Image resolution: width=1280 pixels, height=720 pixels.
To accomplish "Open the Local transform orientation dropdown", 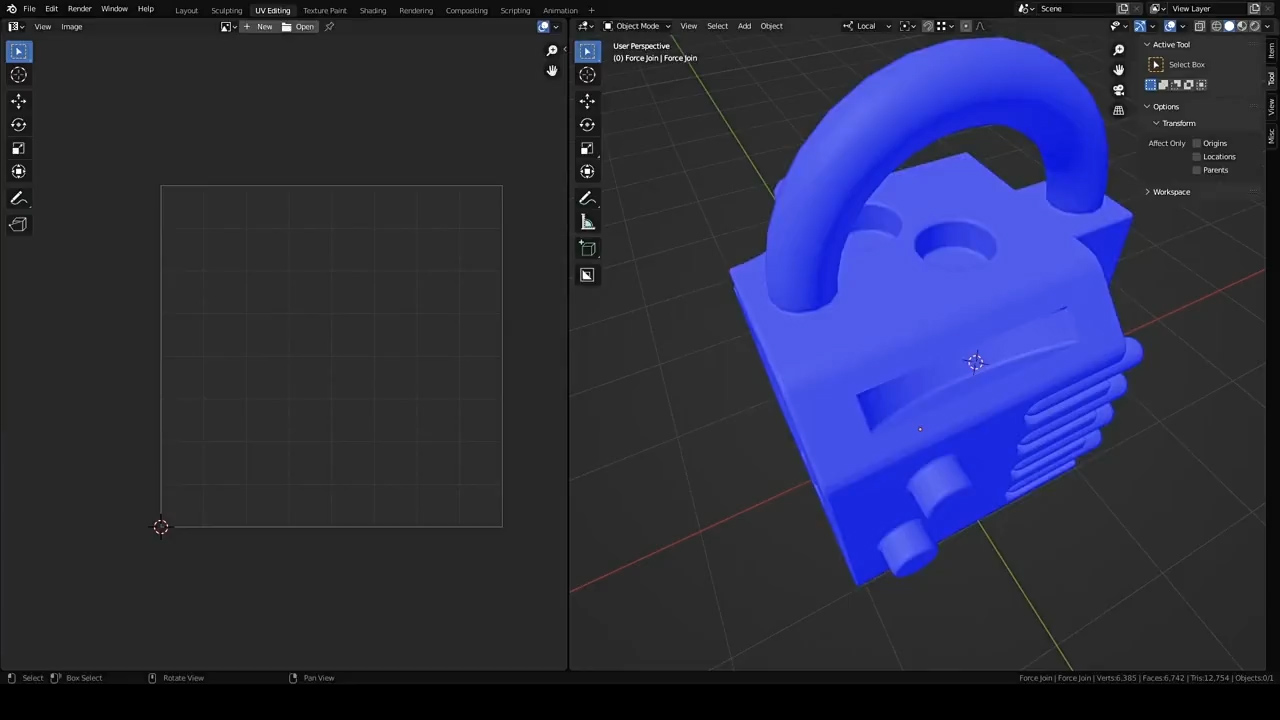I will (x=867, y=26).
